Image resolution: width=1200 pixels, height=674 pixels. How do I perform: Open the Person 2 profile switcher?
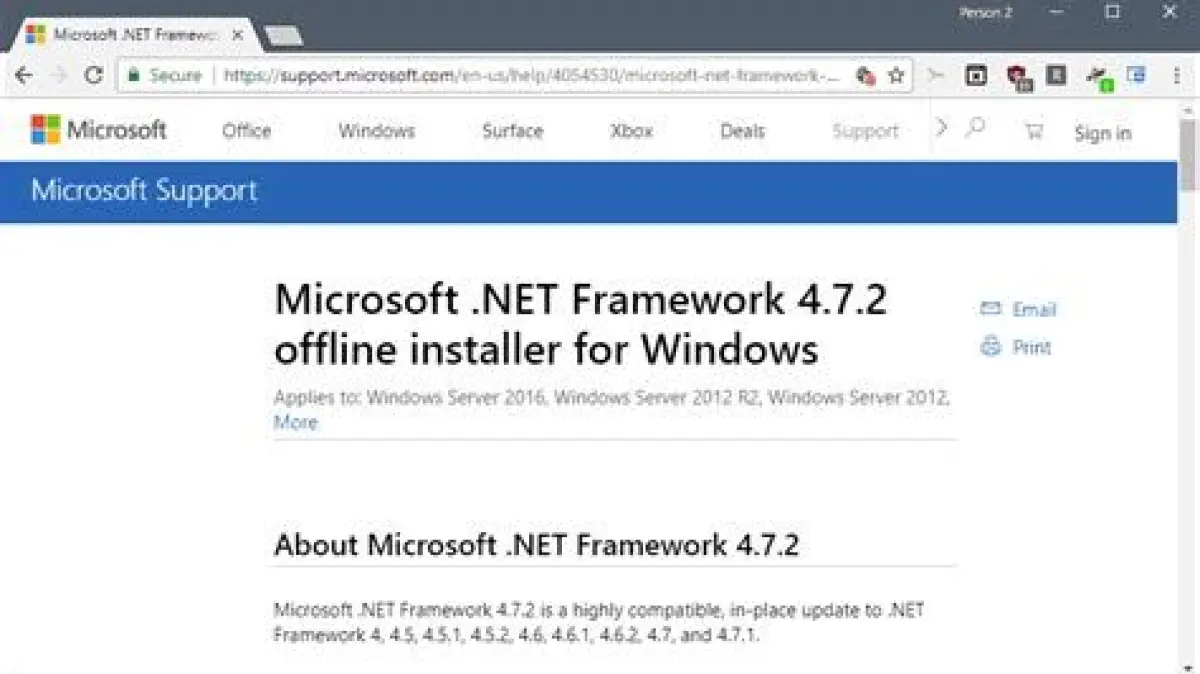pos(987,13)
